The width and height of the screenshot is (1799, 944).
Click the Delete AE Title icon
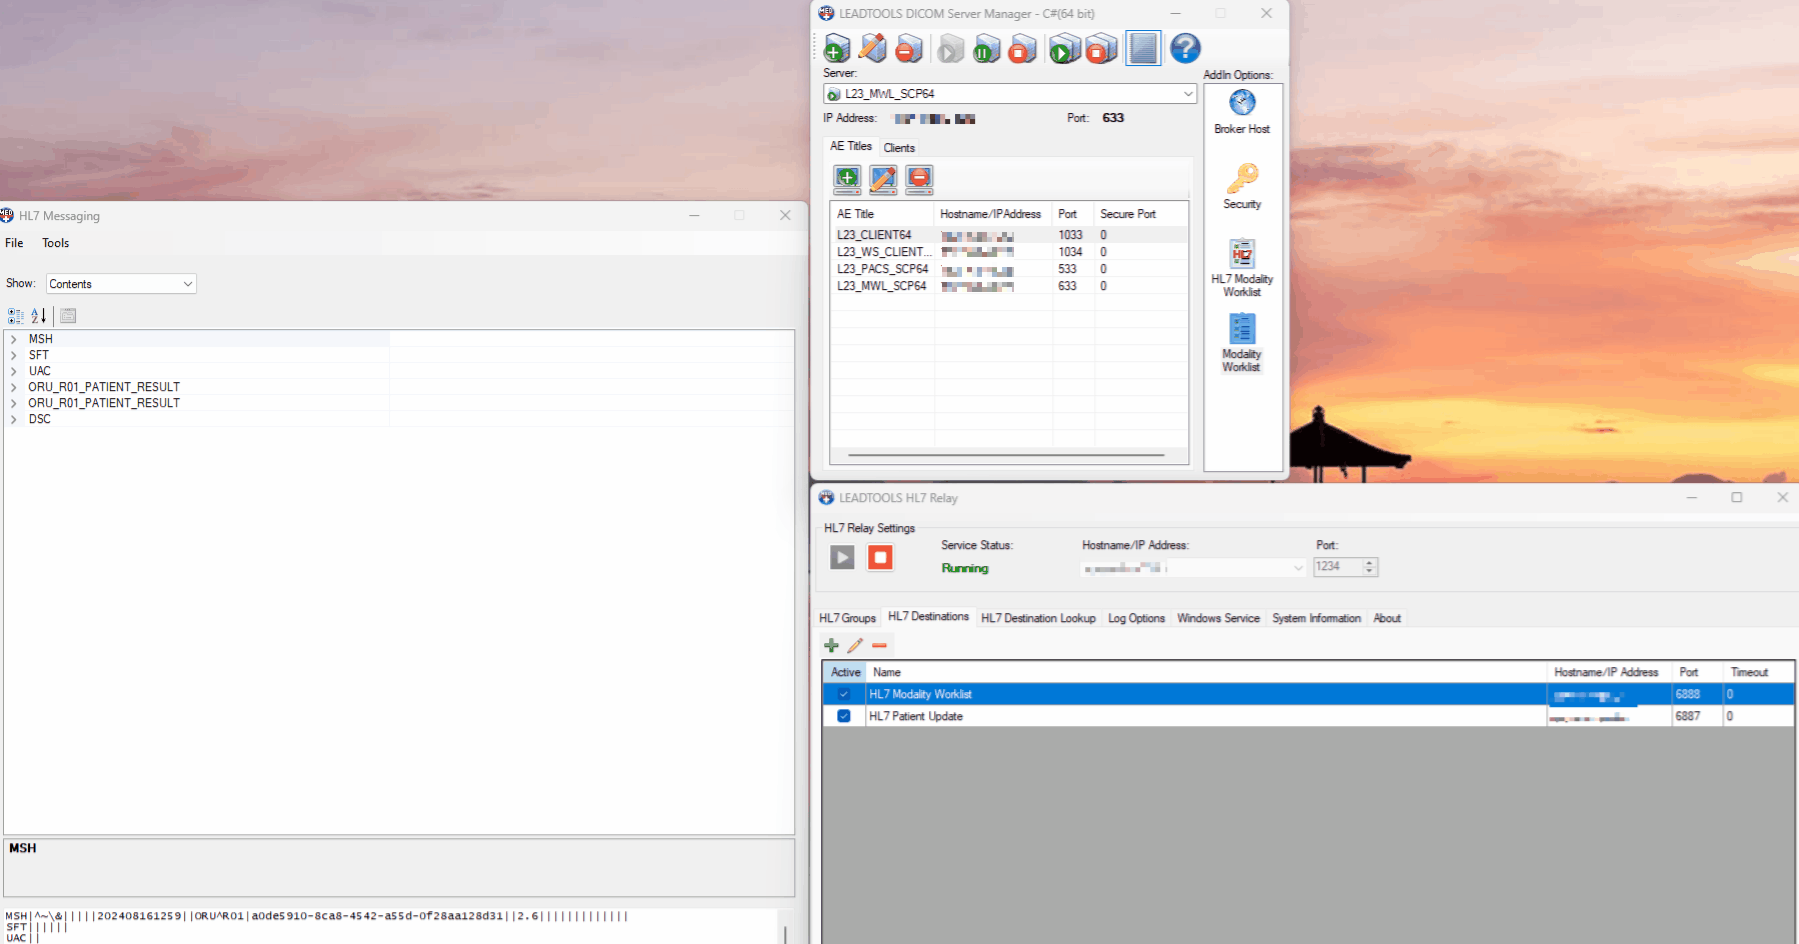point(919,179)
